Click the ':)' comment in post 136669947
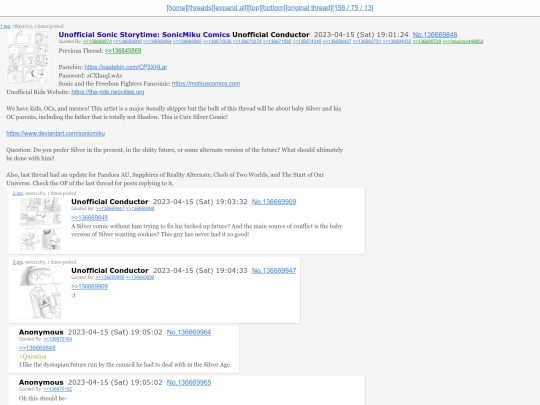The image size is (540, 405). 73,295
